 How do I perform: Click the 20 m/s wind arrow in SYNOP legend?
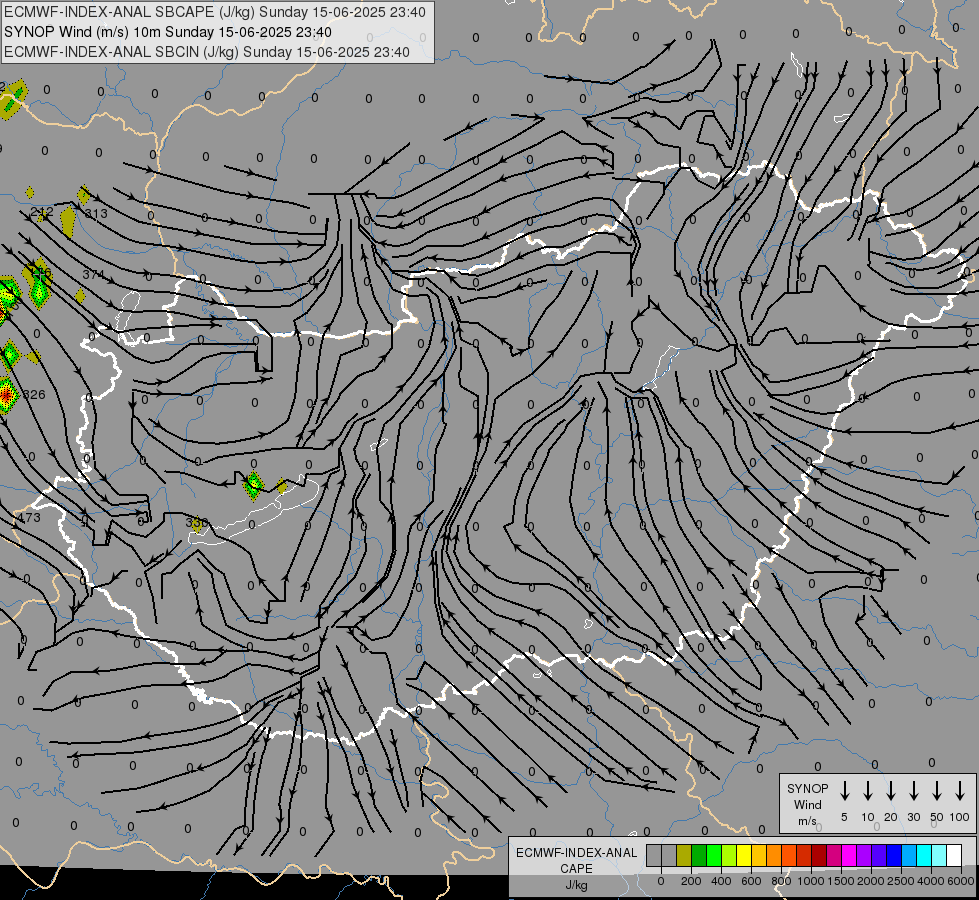[x=890, y=790]
